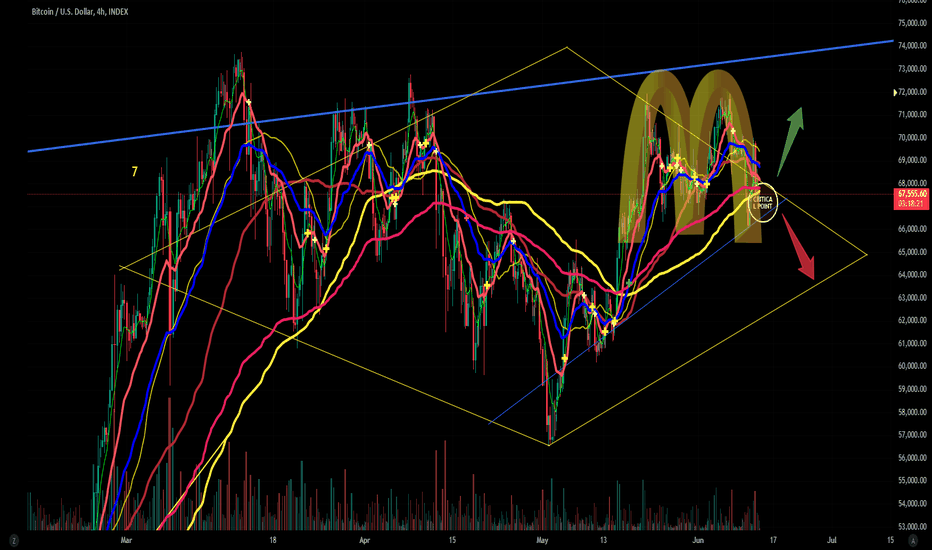Click the 60,000.00 price axis label
932x550 pixels.
[x=912, y=366]
